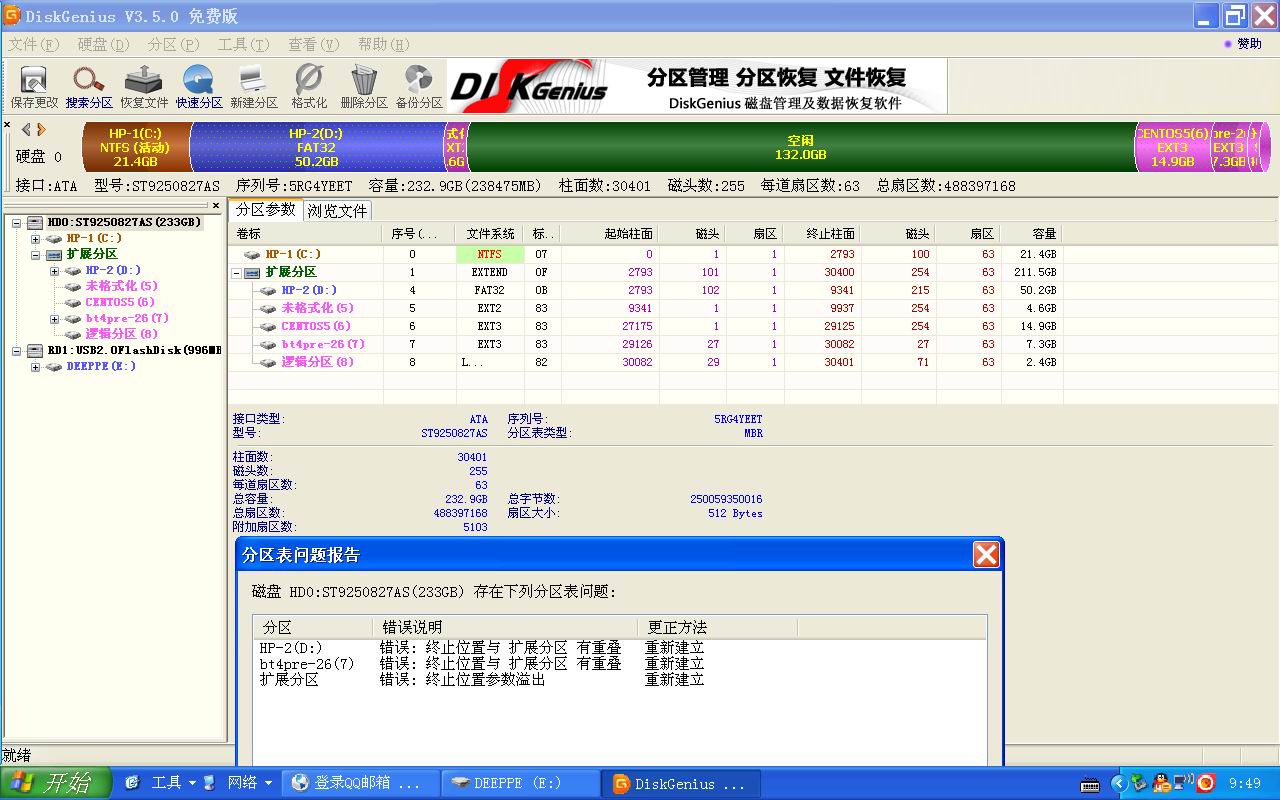Select 未格式化(5) row in the partition table
Viewport: 1280px width, 800px height.
click(x=645, y=308)
